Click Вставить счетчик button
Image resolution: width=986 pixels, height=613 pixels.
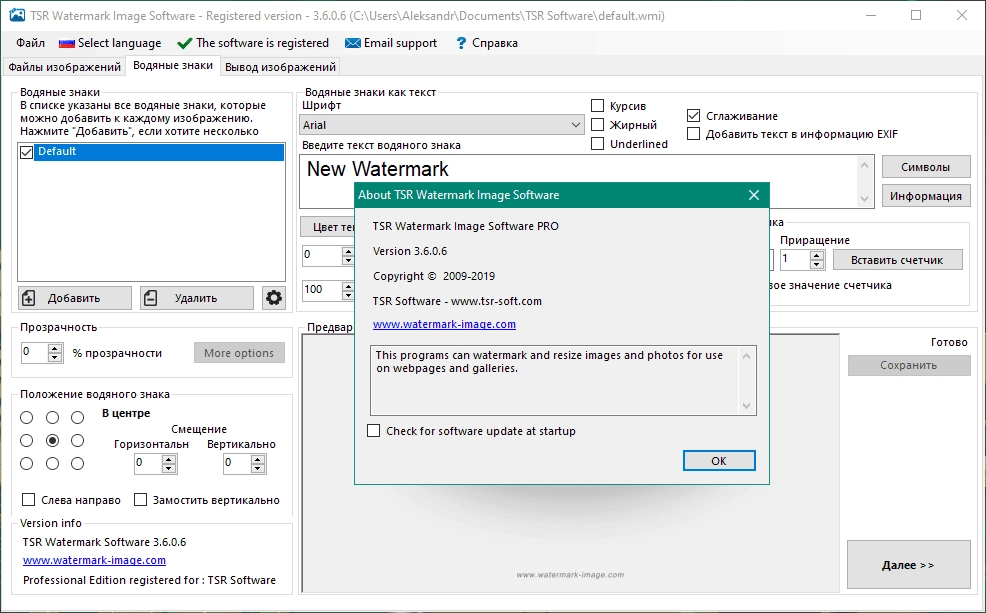pyautogui.click(x=897, y=260)
